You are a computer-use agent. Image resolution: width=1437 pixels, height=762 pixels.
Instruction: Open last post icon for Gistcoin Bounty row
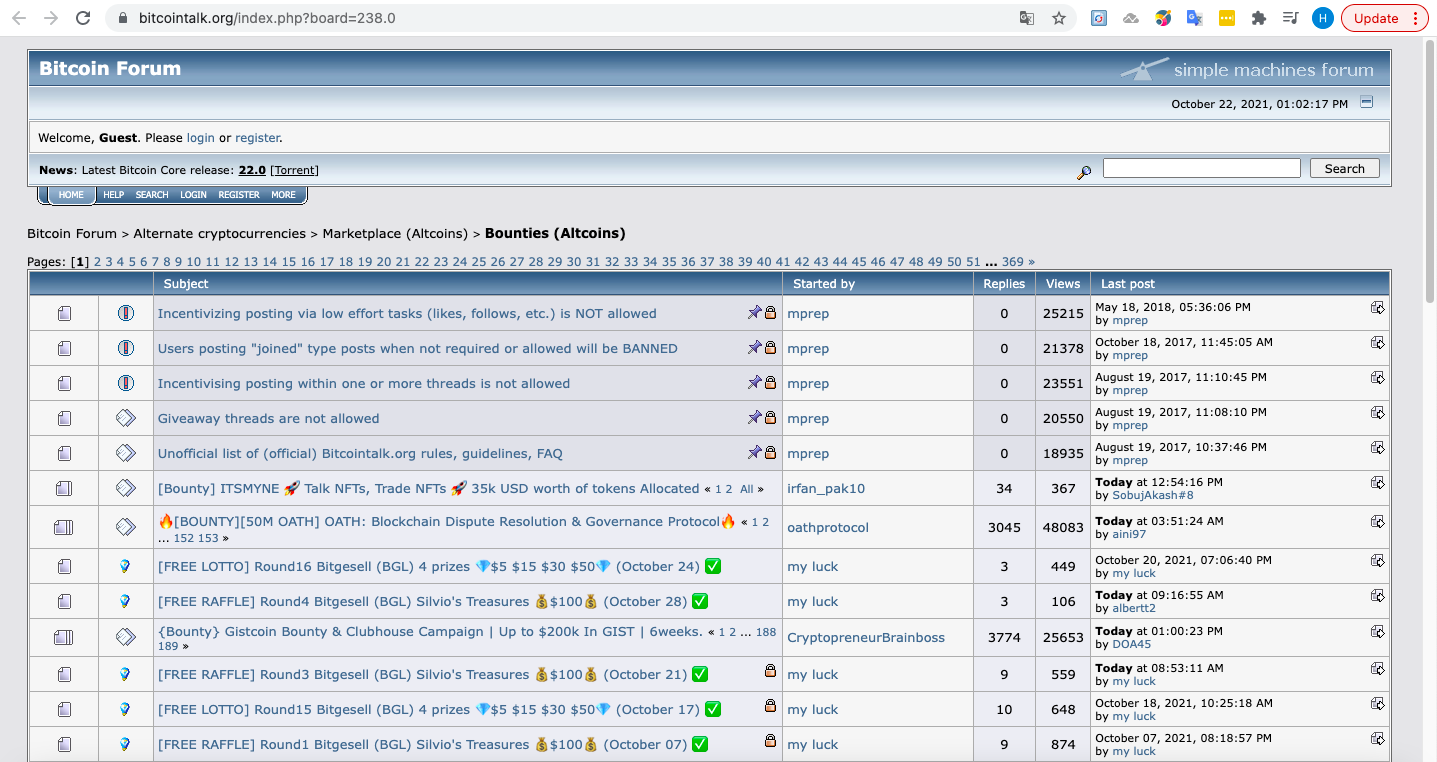(1378, 631)
